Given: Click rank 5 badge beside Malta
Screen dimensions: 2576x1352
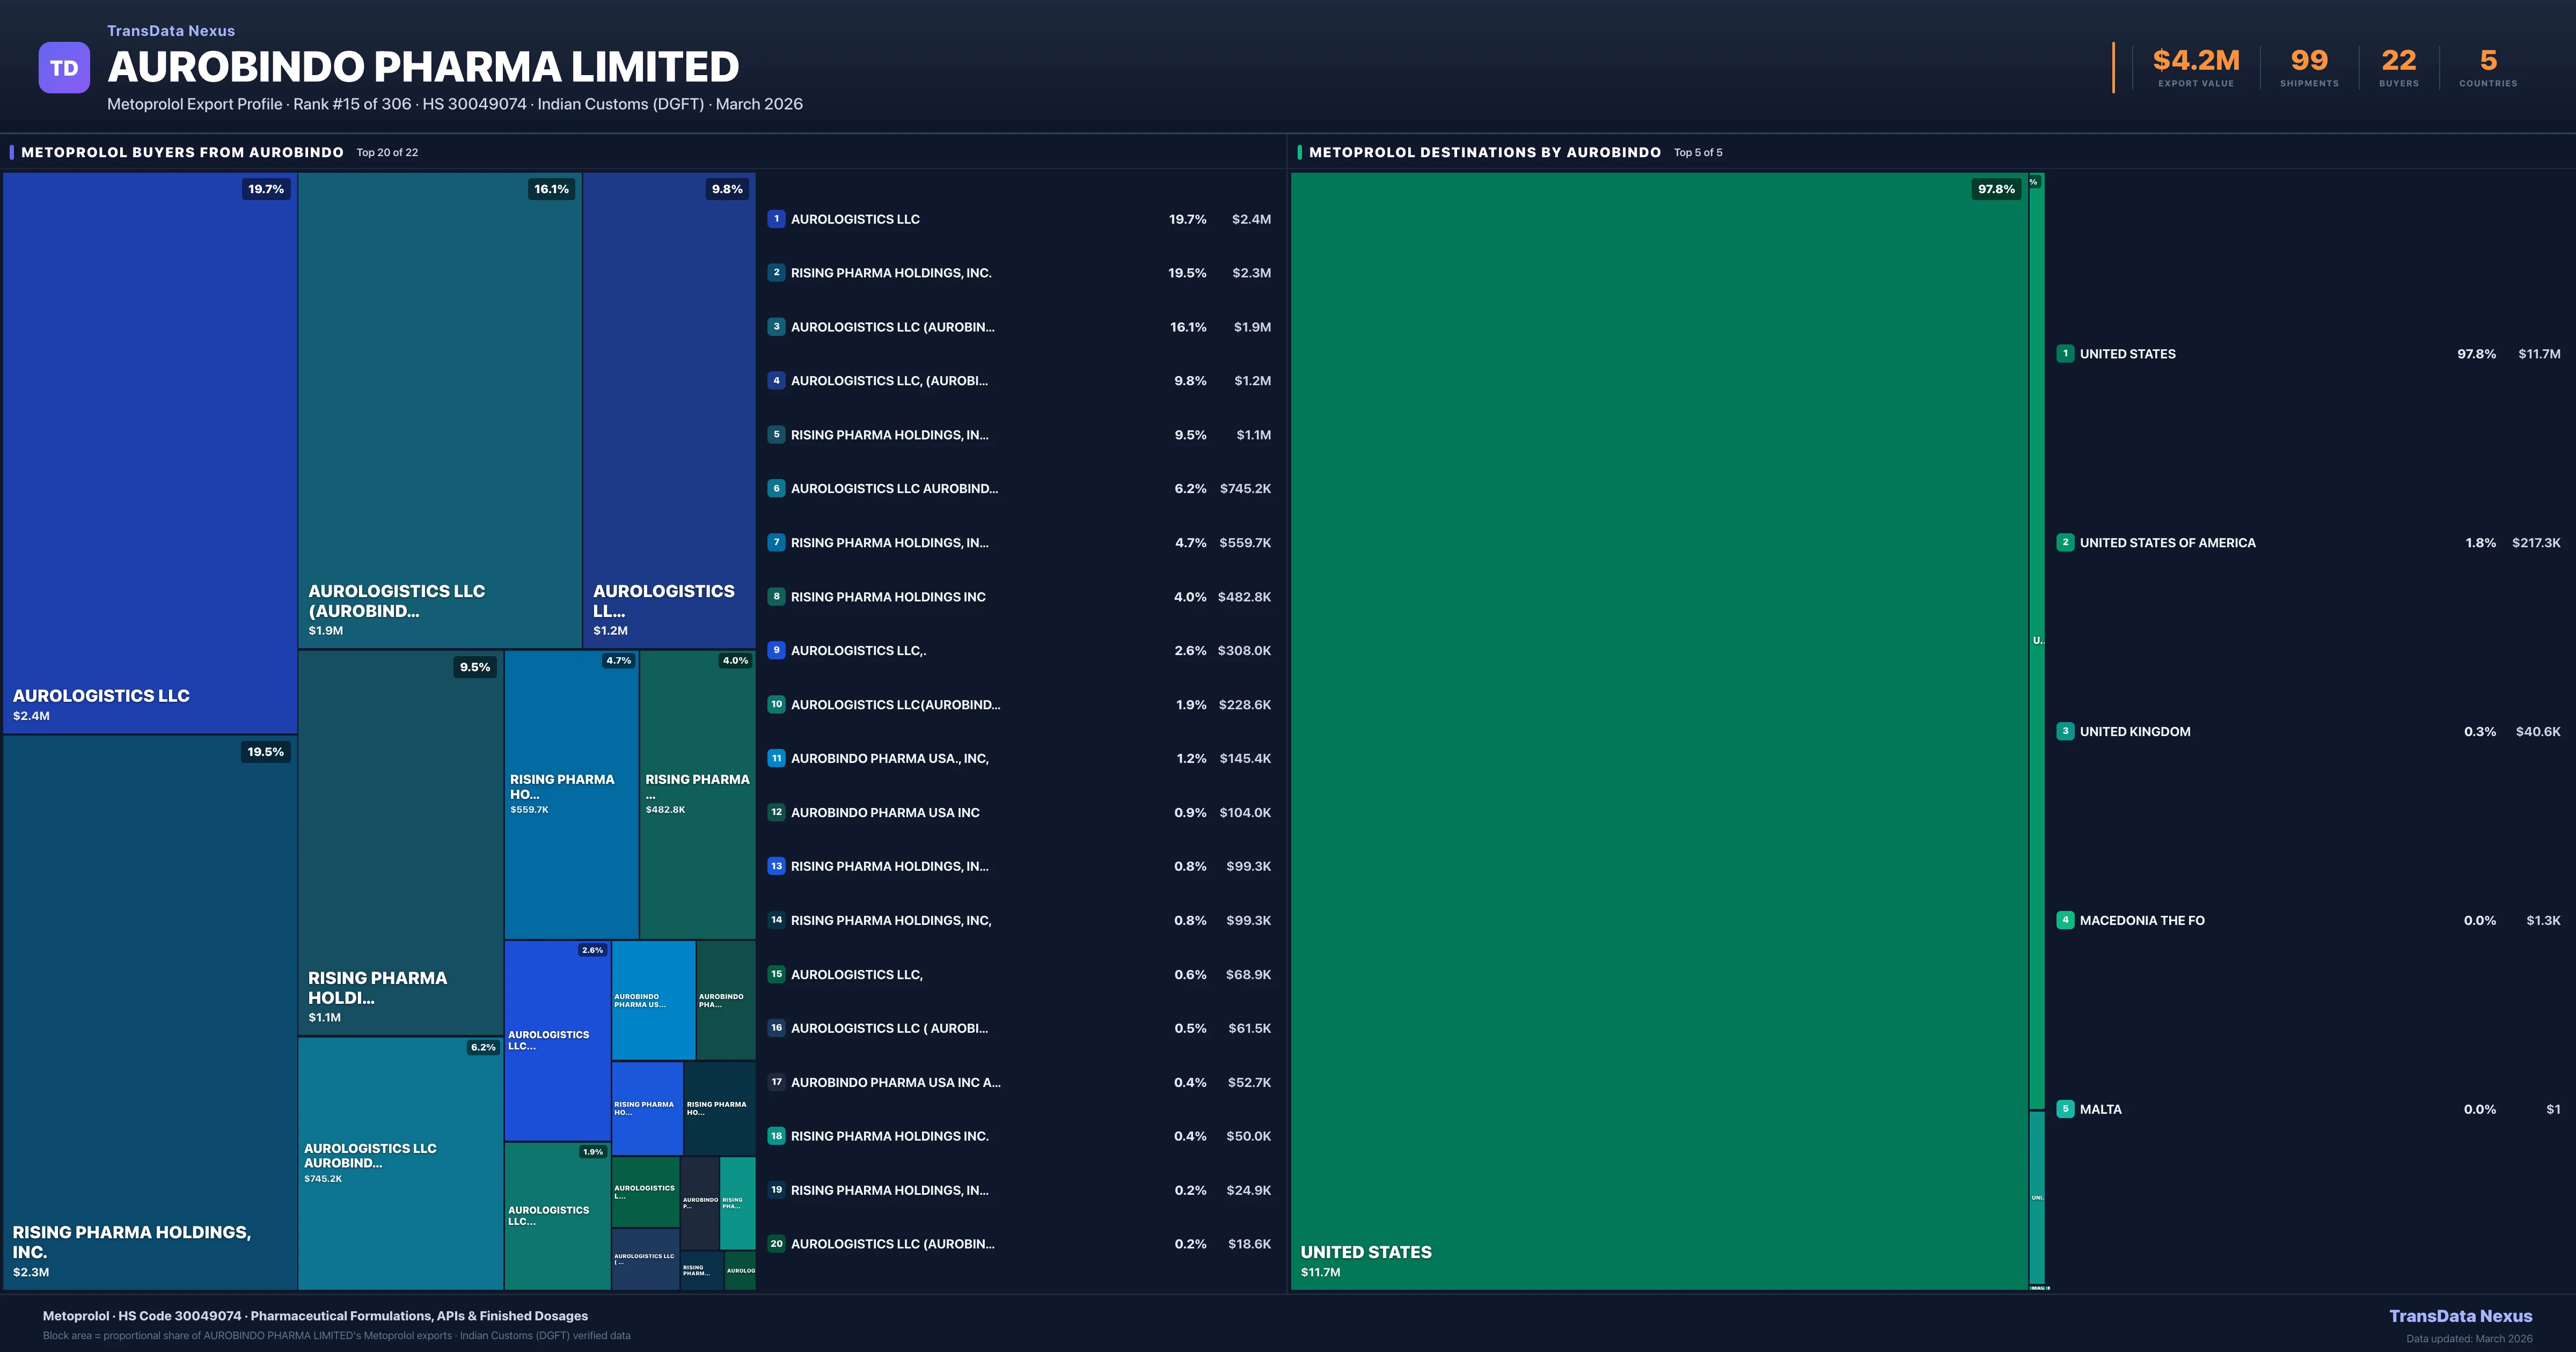Looking at the screenshot, I should pos(2065,1109).
